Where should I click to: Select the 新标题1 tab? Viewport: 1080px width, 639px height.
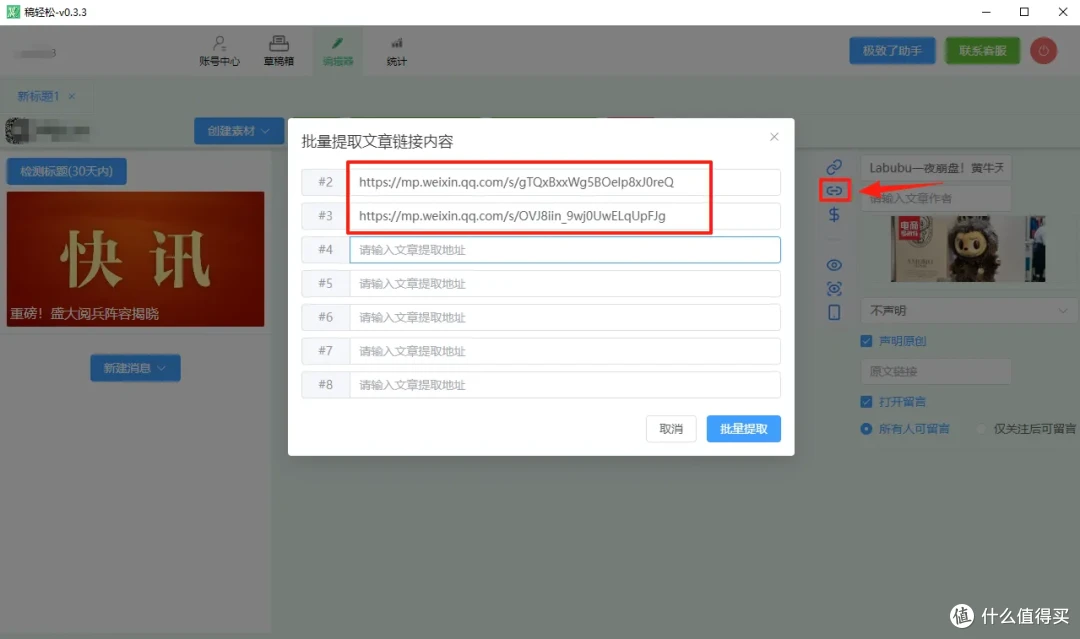pyautogui.click(x=39, y=96)
